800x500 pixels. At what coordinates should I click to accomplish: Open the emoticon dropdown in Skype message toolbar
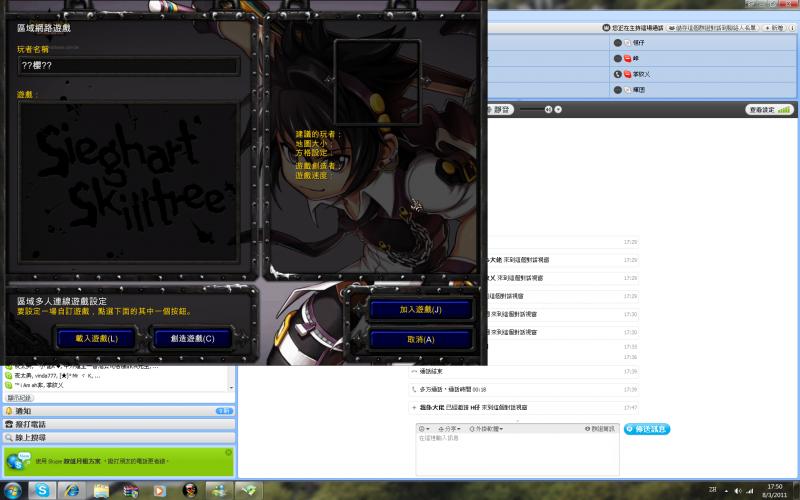click(424, 429)
